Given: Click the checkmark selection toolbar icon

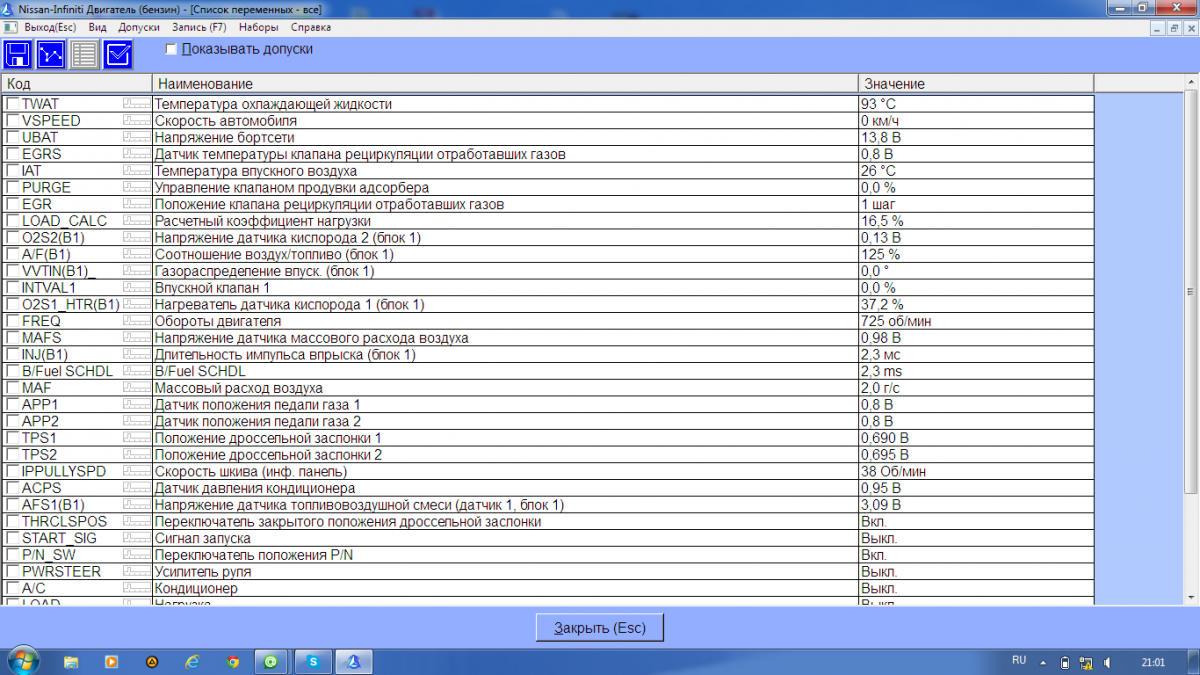Looking at the screenshot, I should click(118, 55).
